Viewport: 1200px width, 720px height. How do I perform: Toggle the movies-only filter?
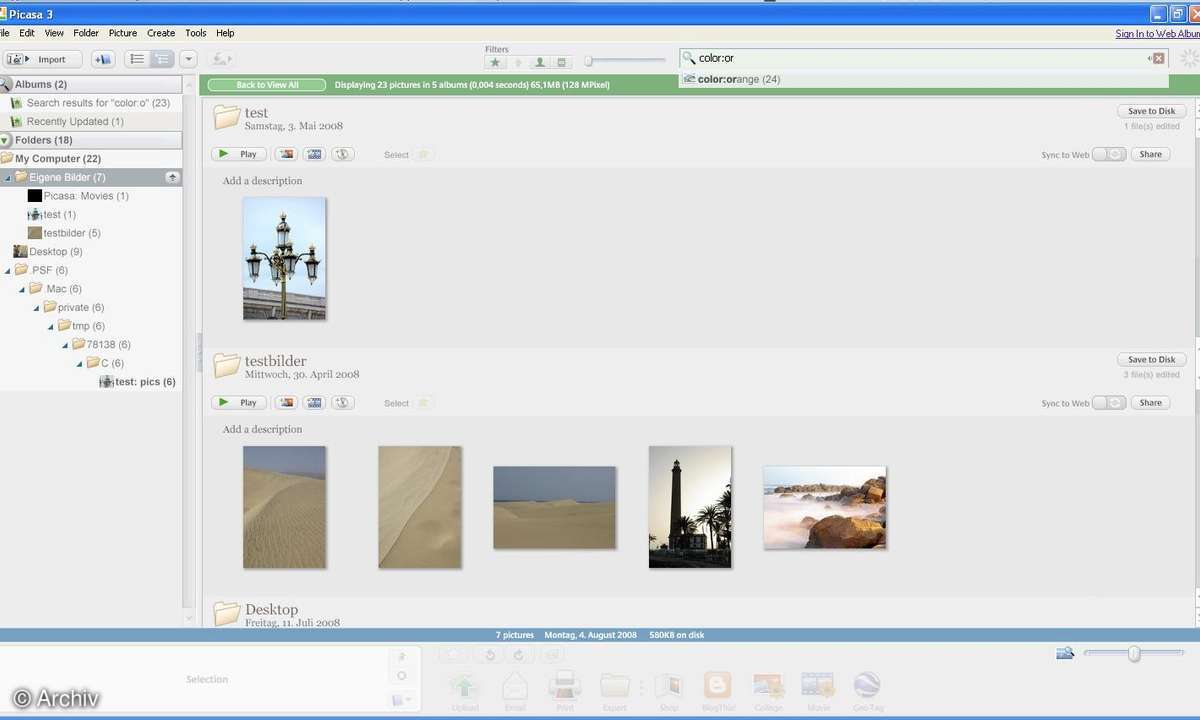click(562, 62)
